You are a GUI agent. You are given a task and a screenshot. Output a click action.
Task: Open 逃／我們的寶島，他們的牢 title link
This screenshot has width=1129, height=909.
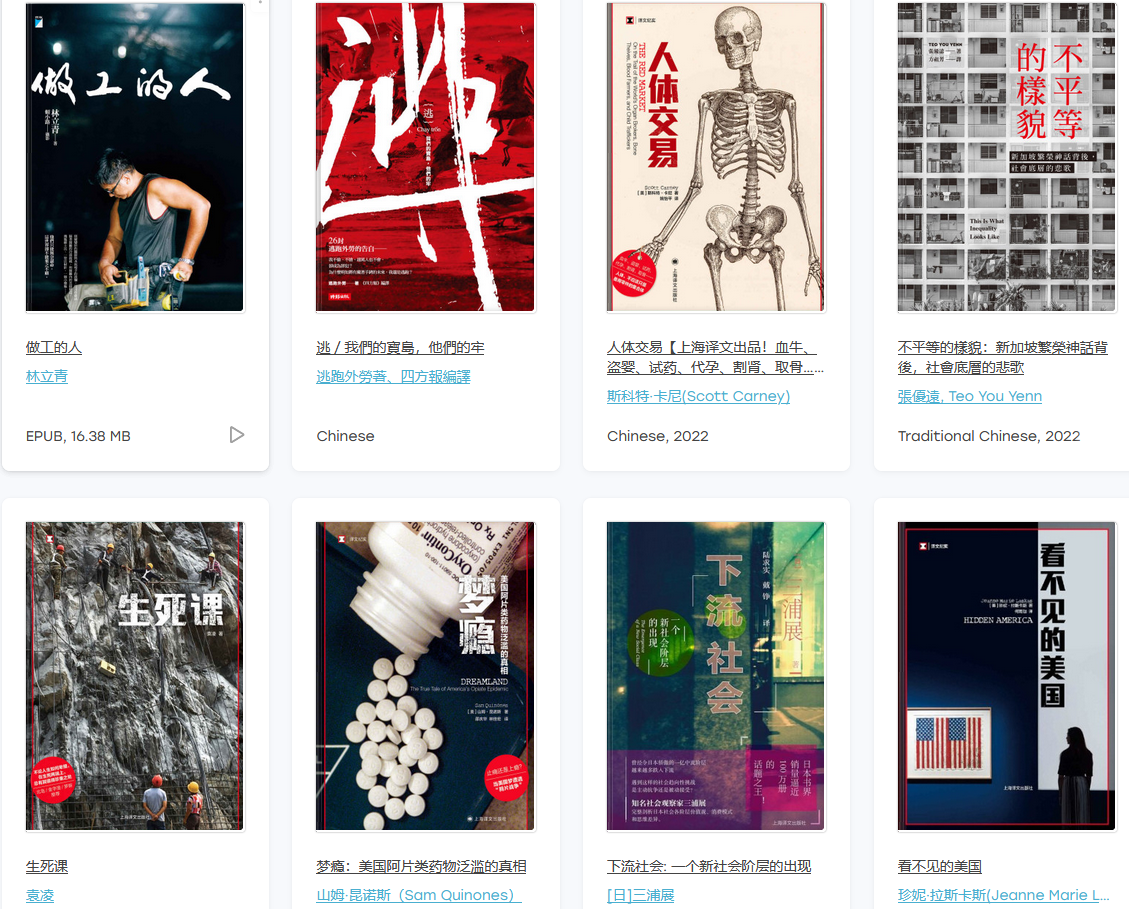pos(400,348)
